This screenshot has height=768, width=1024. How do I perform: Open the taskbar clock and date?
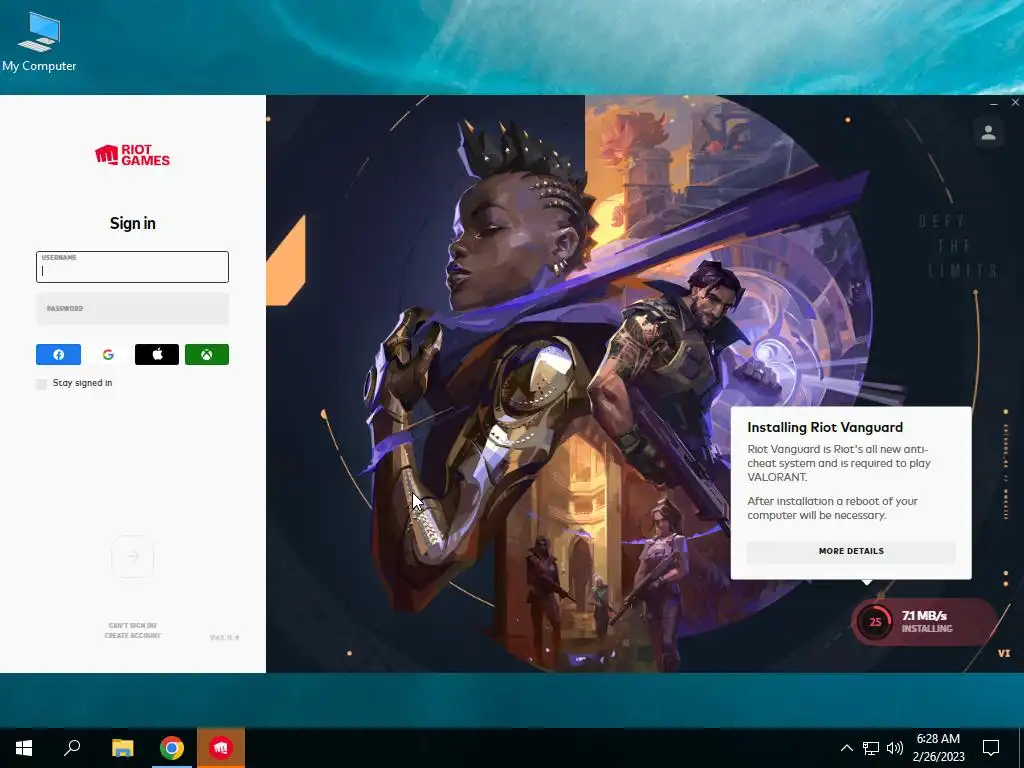938,748
